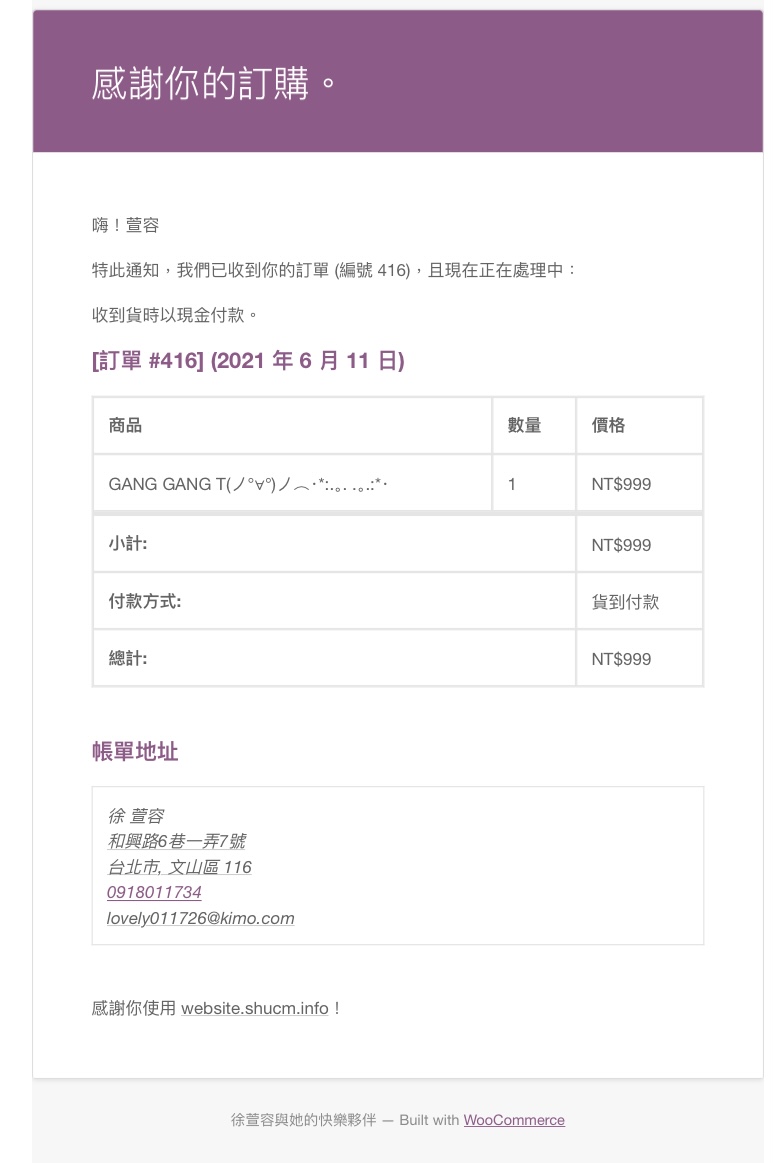Image resolution: width=775 pixels, height=1163 pixels.
Task: Click the 貨到付款 payment method value
Action: click(625, 602)
